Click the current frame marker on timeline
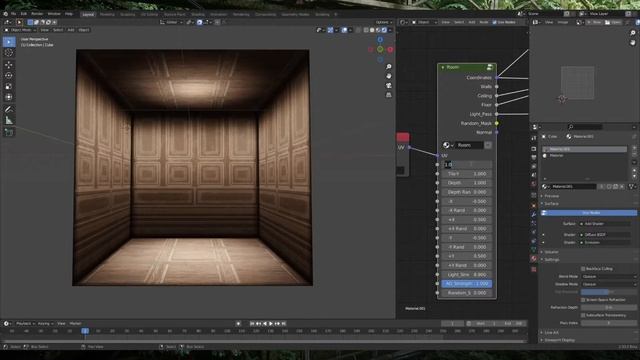Screen dimensions: 640x360 [85, 331]
